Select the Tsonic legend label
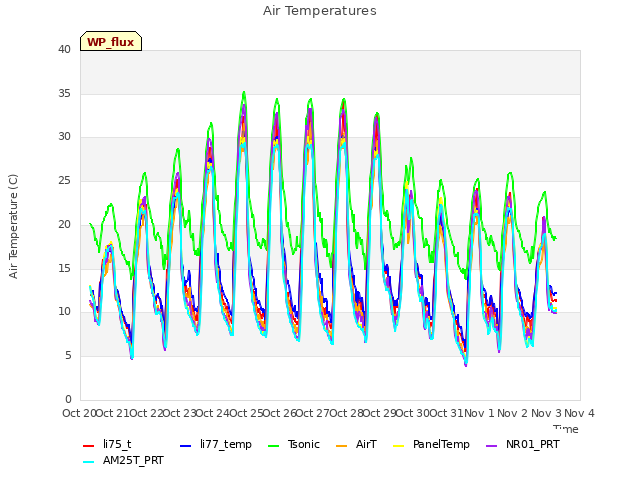The width and height of the screenshot is (640, 480). coord(304,444)
